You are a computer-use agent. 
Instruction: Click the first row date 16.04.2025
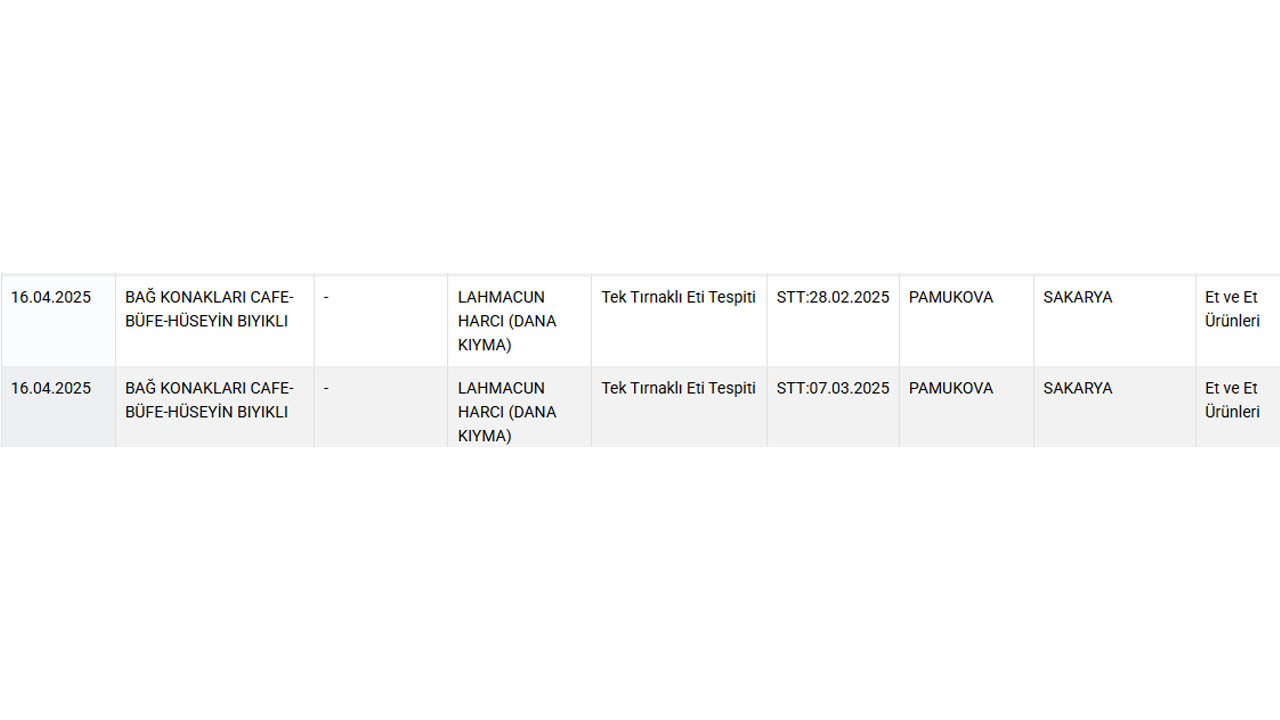click(51, 297)
